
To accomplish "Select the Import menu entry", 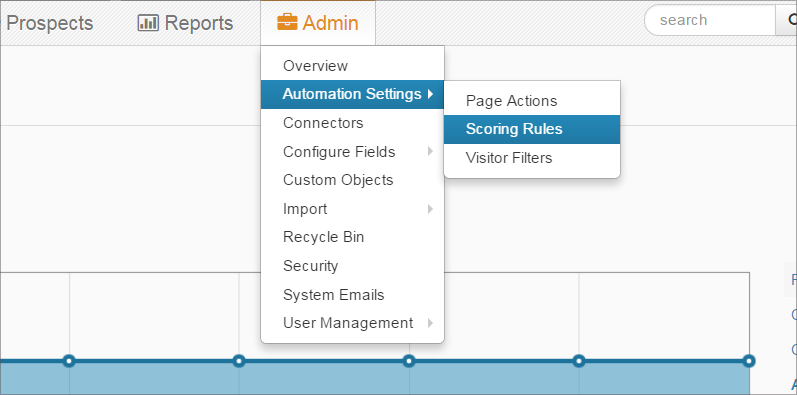I will [x=352, y=209].
